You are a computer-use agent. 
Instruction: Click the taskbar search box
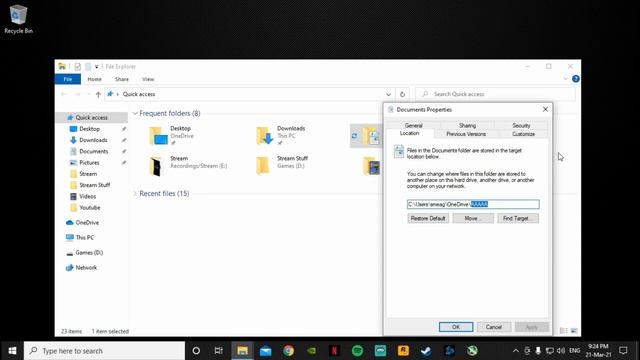point(104,351)
